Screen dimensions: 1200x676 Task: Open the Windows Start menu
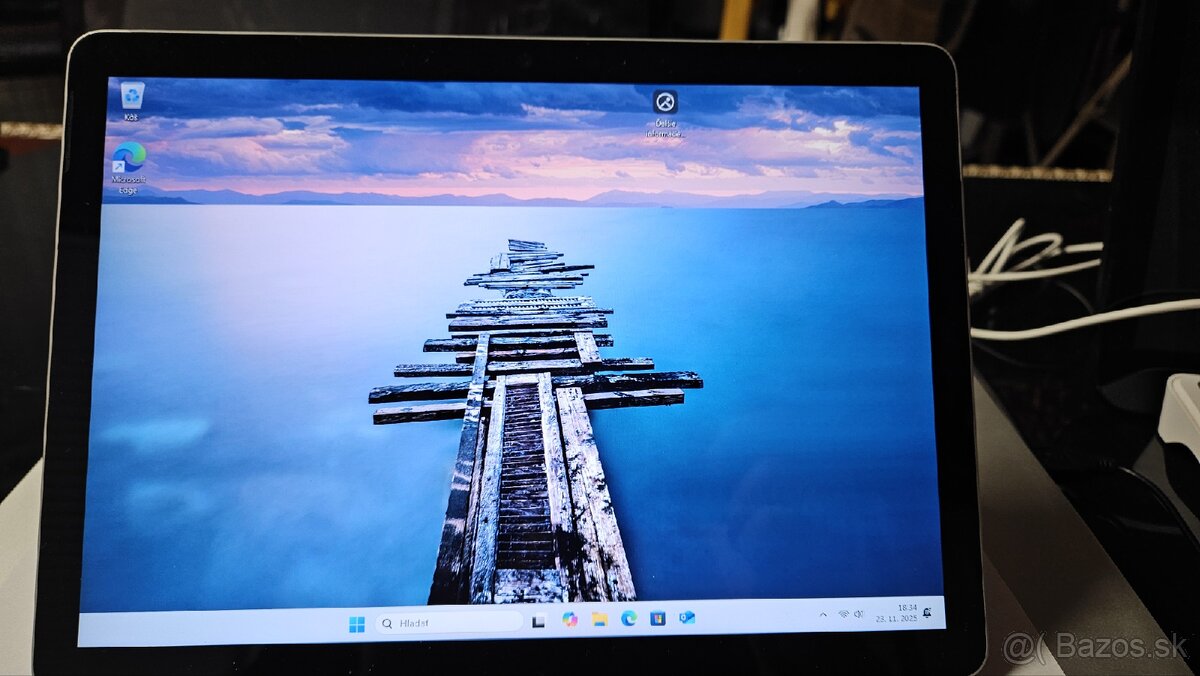click(357, 624)
